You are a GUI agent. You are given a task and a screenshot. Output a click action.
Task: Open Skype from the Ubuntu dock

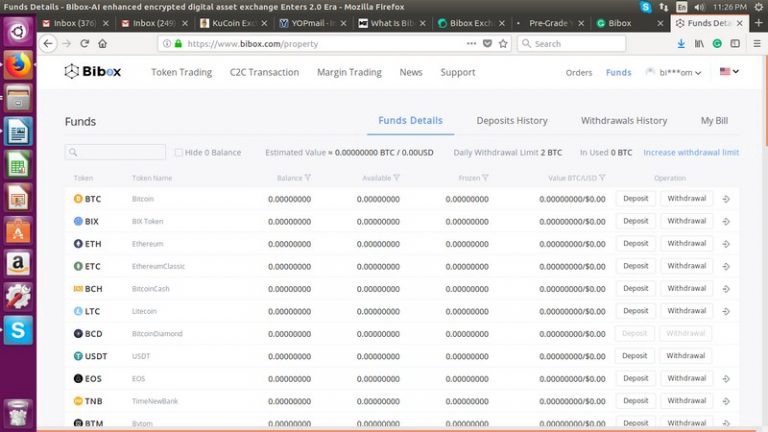18,330
